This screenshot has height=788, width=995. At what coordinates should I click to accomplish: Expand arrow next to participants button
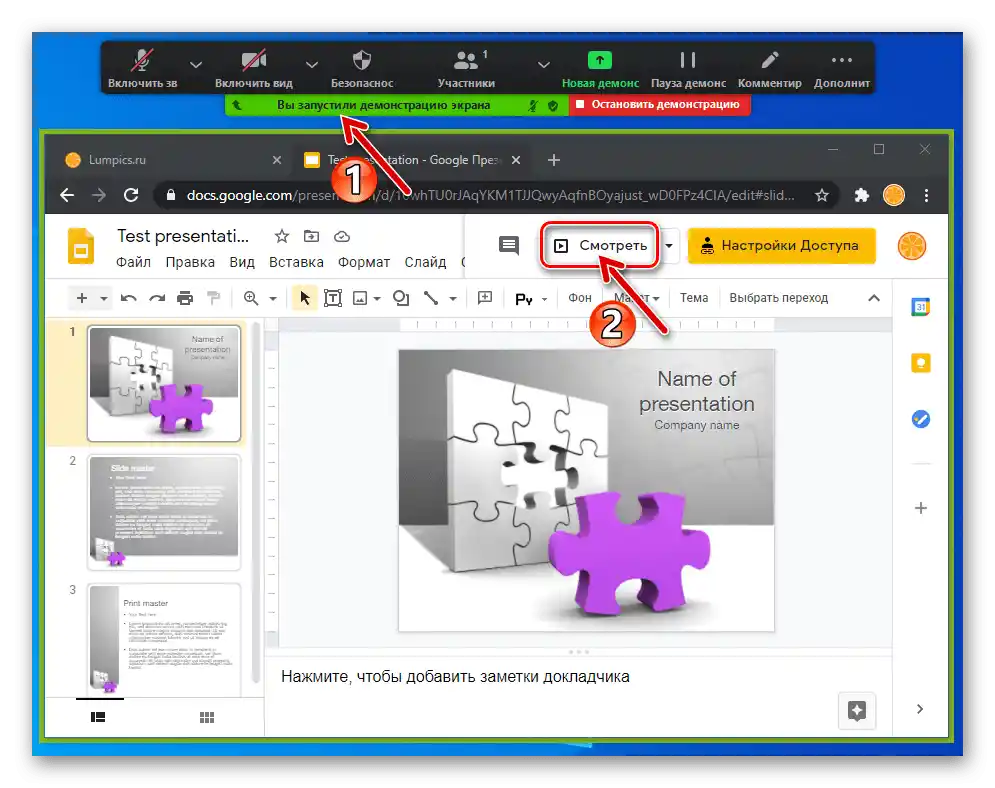tap(543, 65)
